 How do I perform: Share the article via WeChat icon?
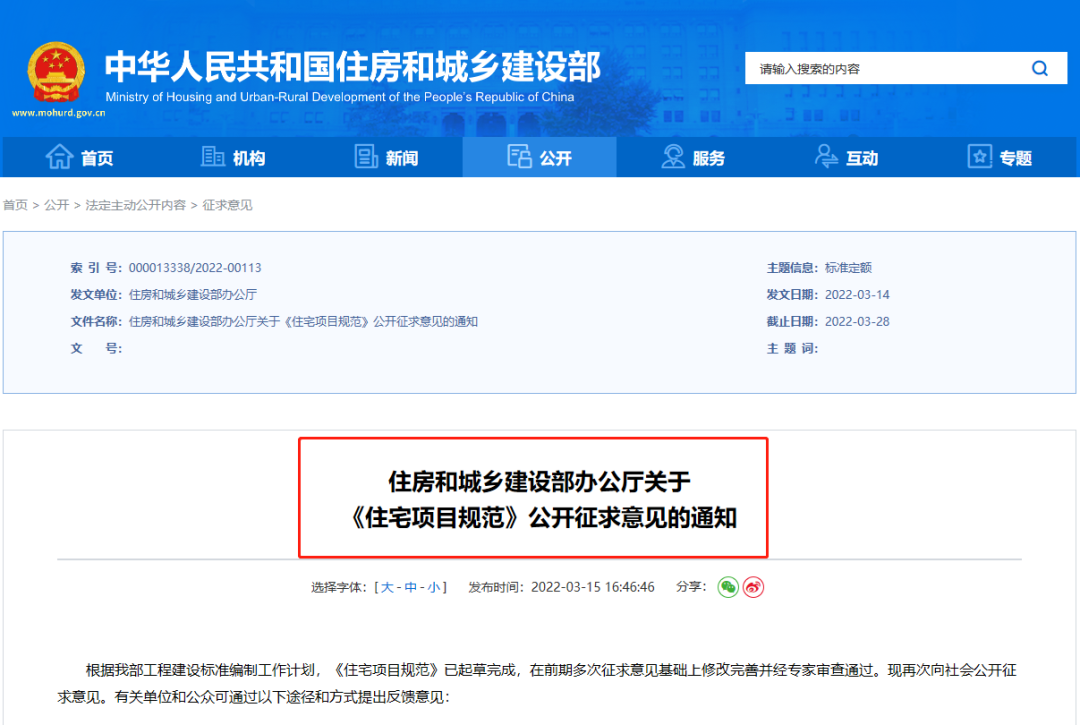[x=728, y=587]
